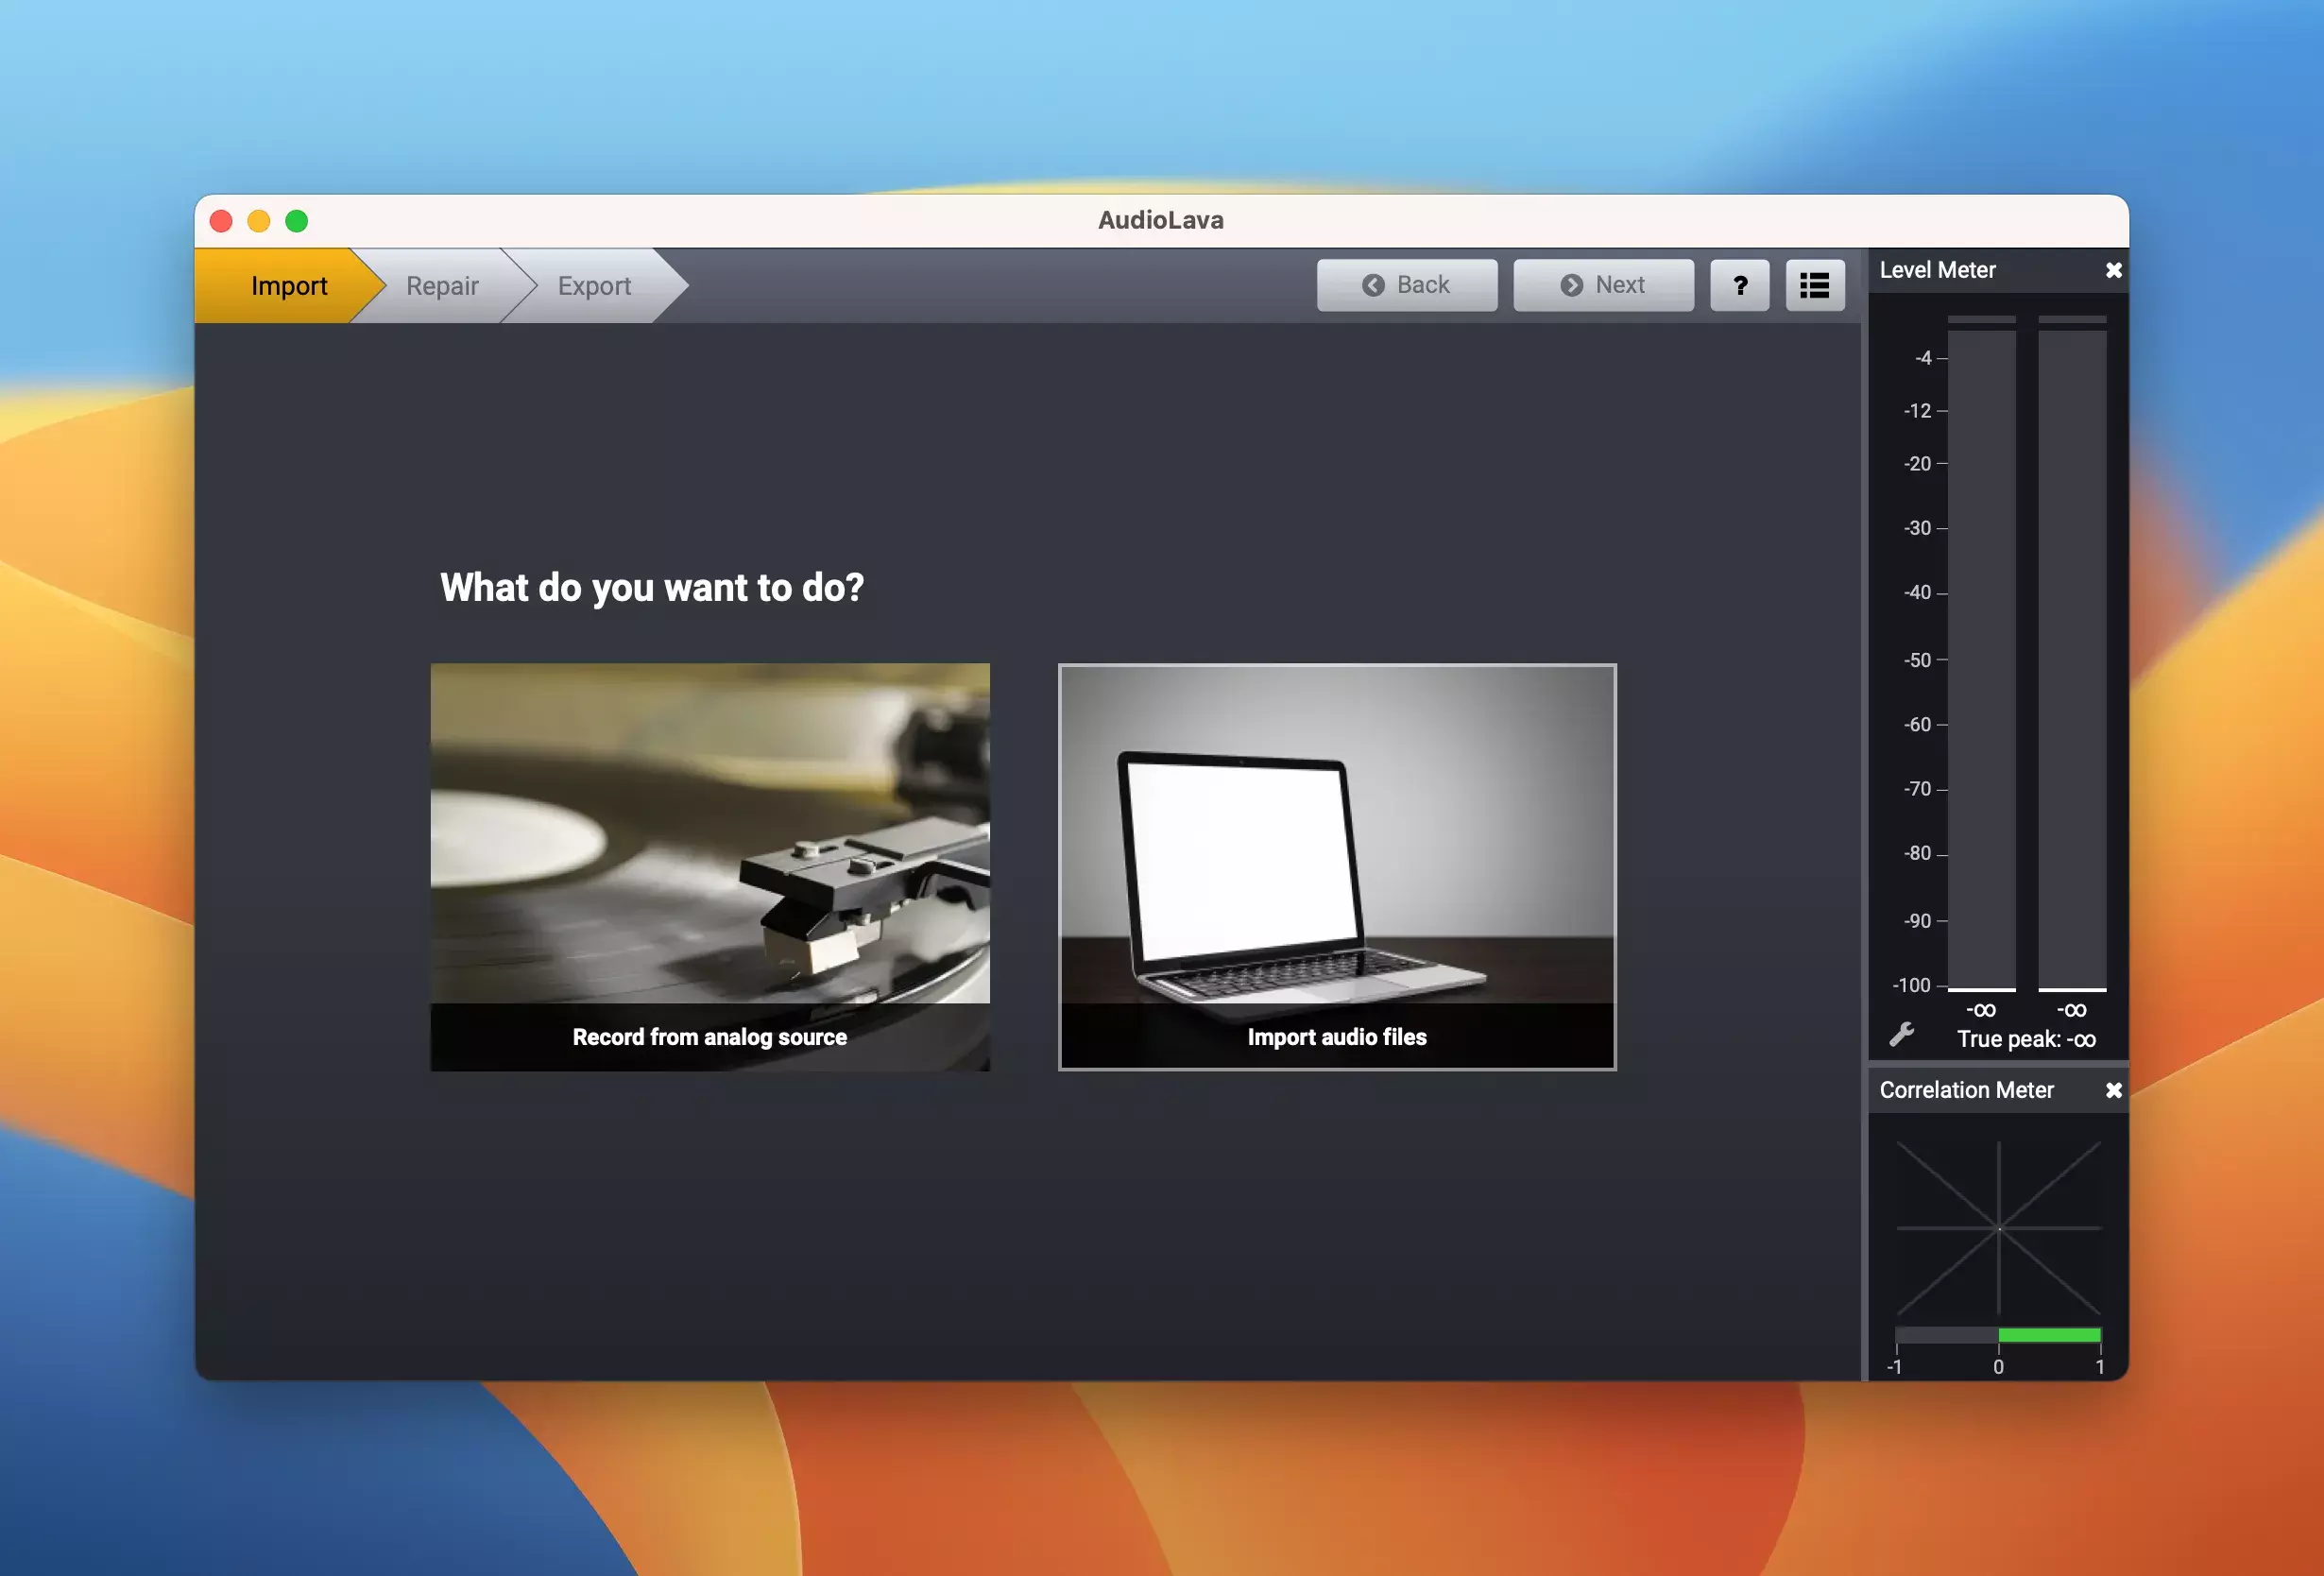Click the Back arrow button
This screenshot has height=1576, width=2324.
point(1406,286)
